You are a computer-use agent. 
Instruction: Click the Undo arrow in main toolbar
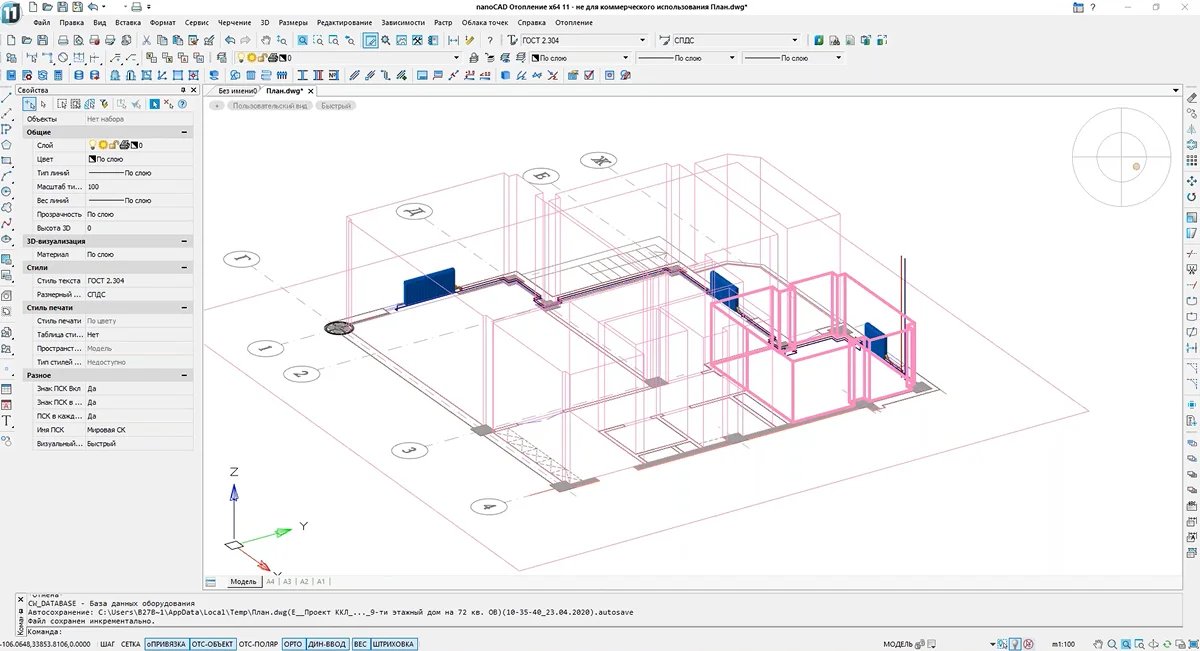tap(229, 40)
